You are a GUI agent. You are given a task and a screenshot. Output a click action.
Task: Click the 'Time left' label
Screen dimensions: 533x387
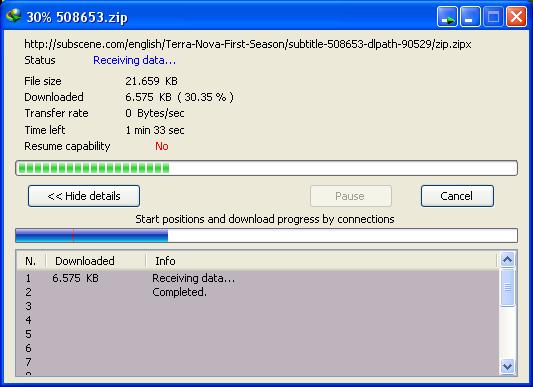pos(45,130)
